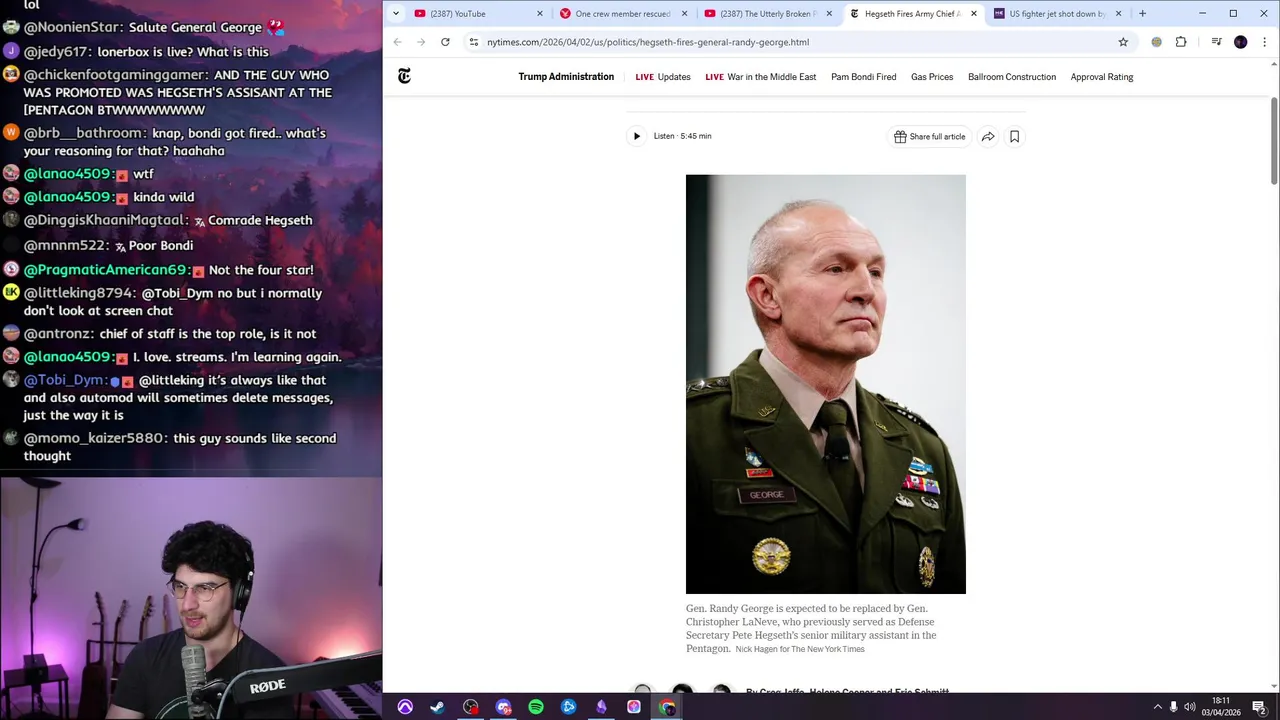The height and width of the screenshot is (720, 1280).
Task: Bookmark this page with the star icon
Action: [1123, 42]
